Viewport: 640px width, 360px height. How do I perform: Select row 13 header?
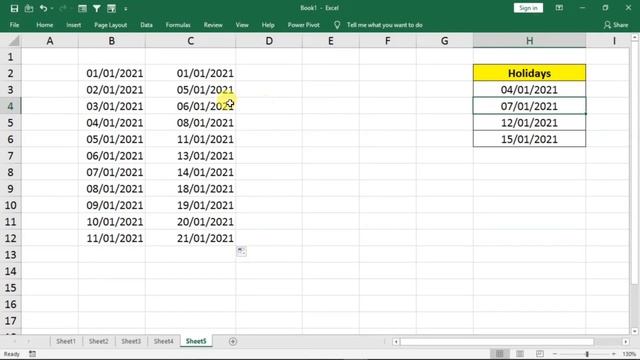tap(11, 255)
